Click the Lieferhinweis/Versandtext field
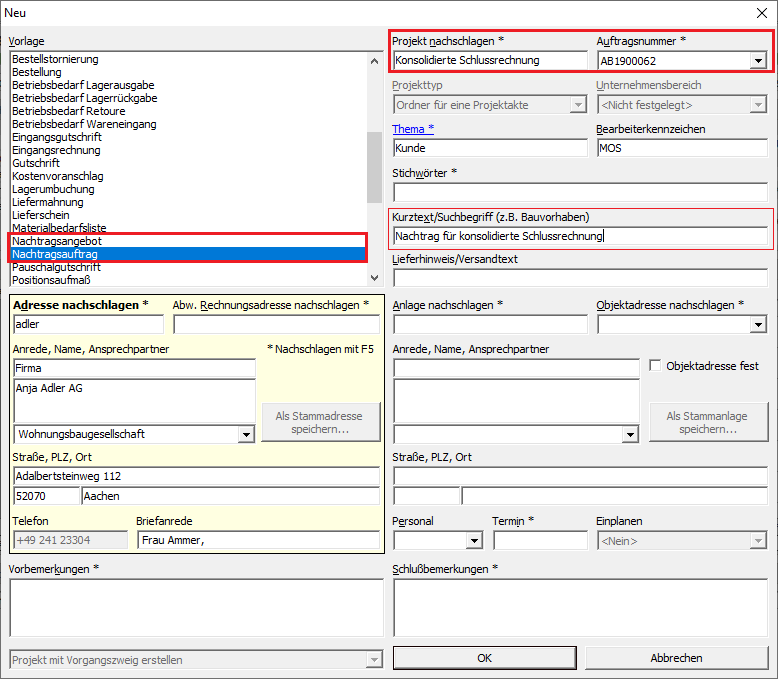The width and height of the screenshot is (778, 679). pos(580,279)
